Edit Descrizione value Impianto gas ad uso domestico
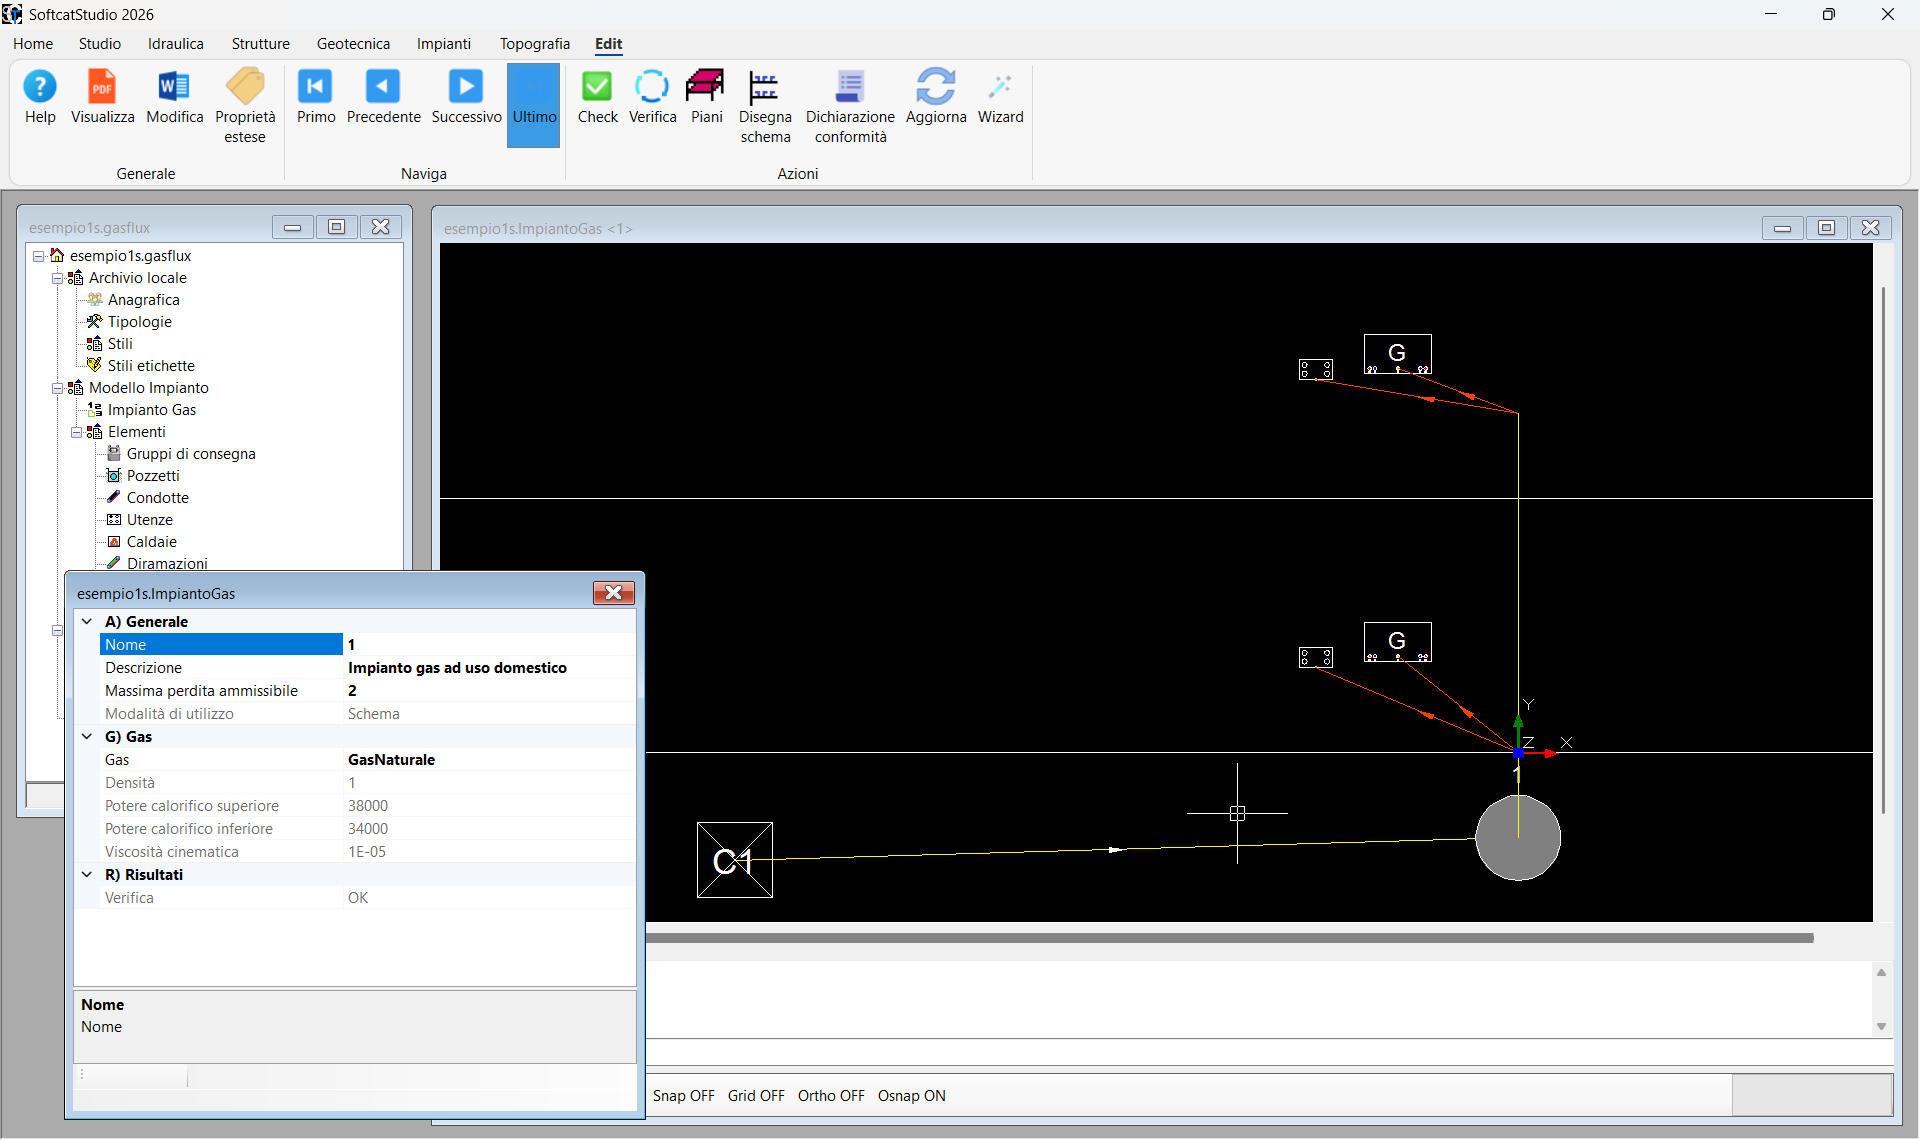 [489, 668]
